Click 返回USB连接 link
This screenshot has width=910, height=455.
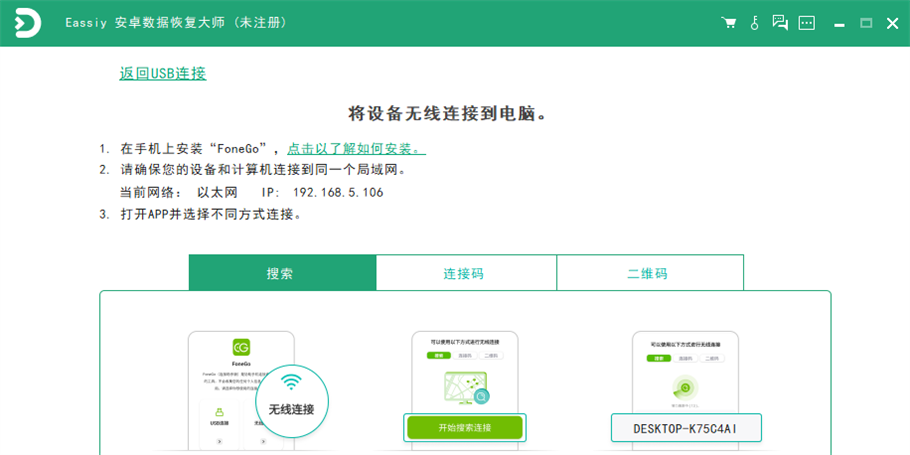[163, 73]
